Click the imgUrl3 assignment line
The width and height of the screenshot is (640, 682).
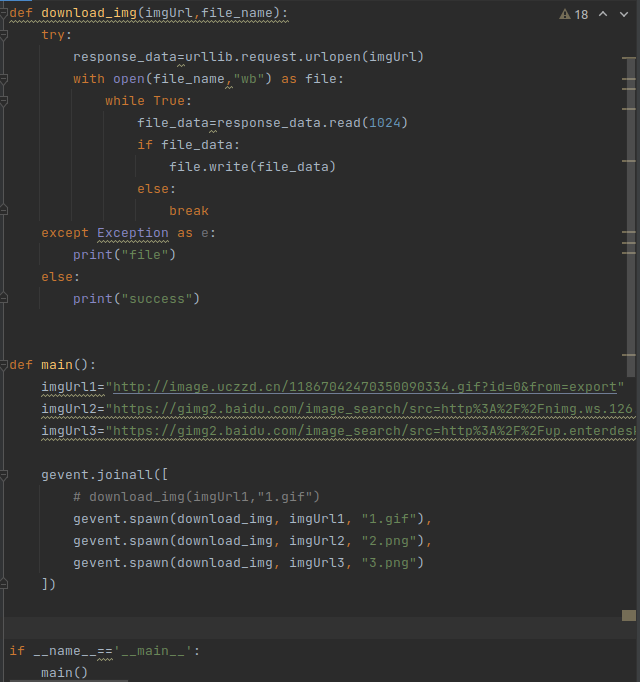coord(338,431)
